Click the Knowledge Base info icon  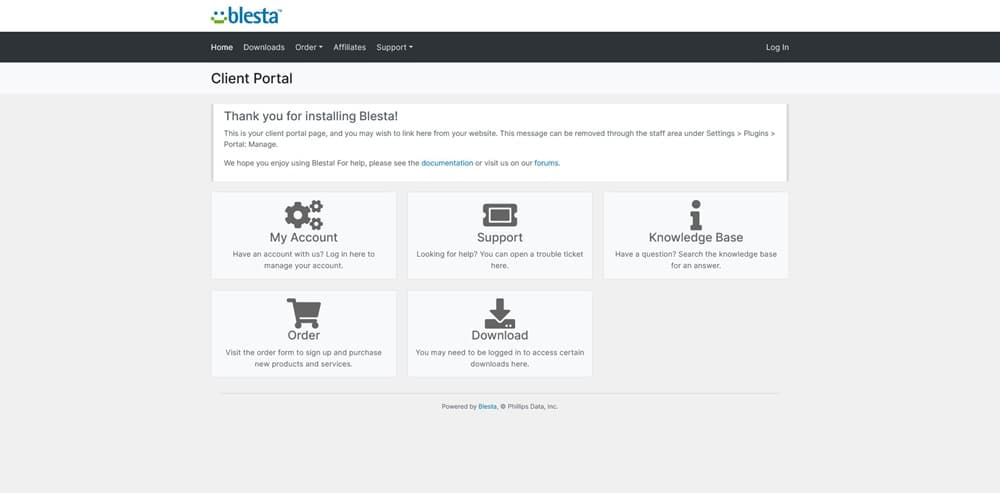pyautogui.click(x=696, y=214)
